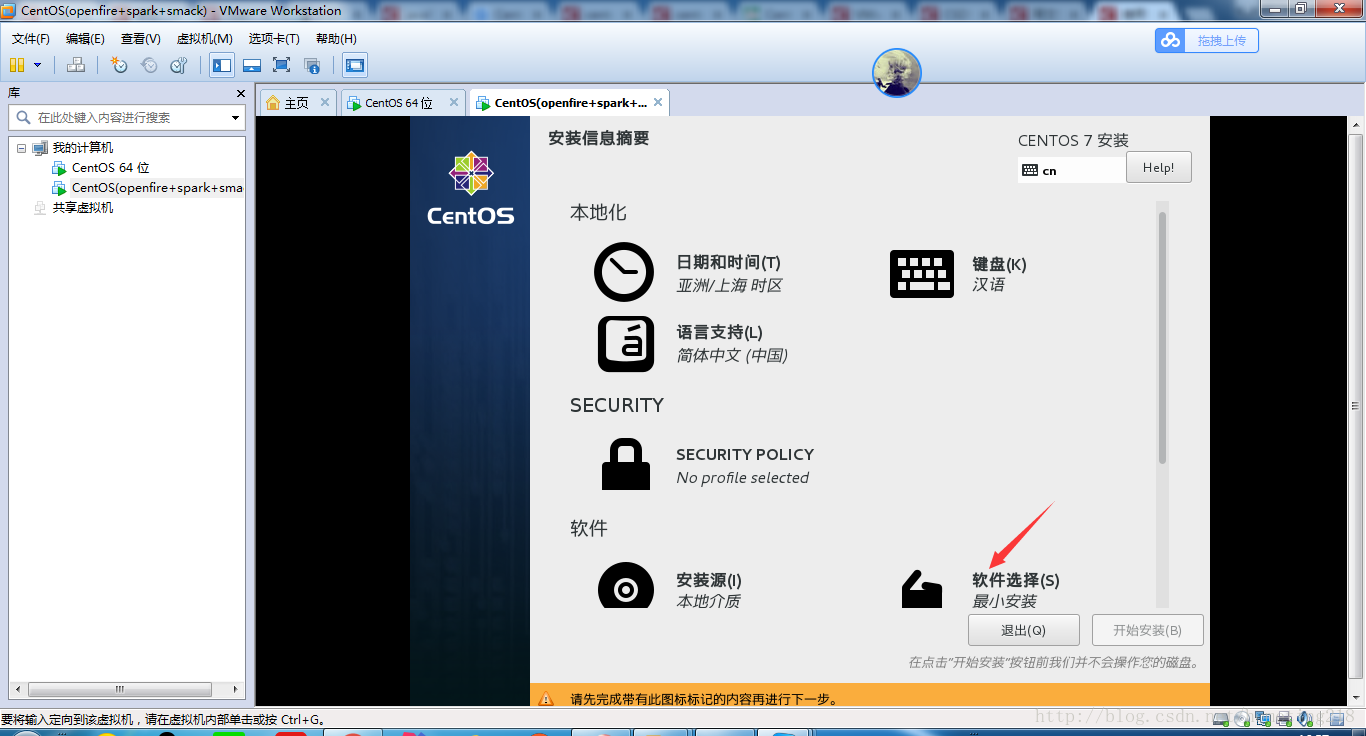This screenshot has width=1366, height=736.
Task: Click the 最小安装 text
Action: pos(1004,601)
